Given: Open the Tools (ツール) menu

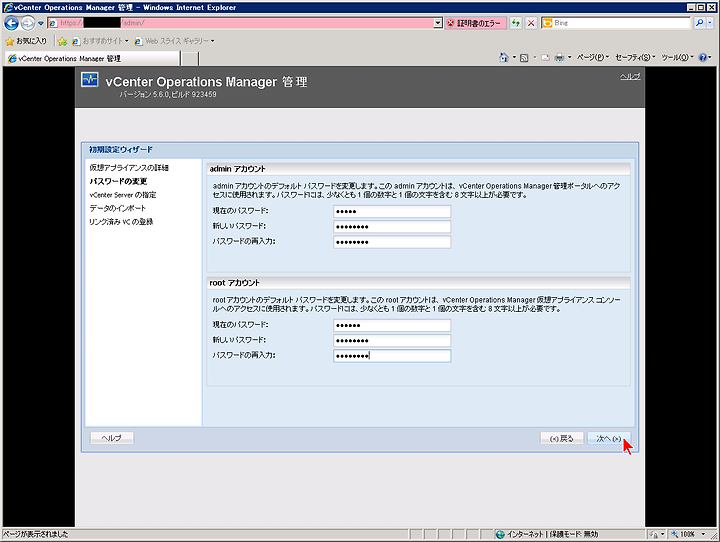Looking at the screenshot, I should coord(677,57).
